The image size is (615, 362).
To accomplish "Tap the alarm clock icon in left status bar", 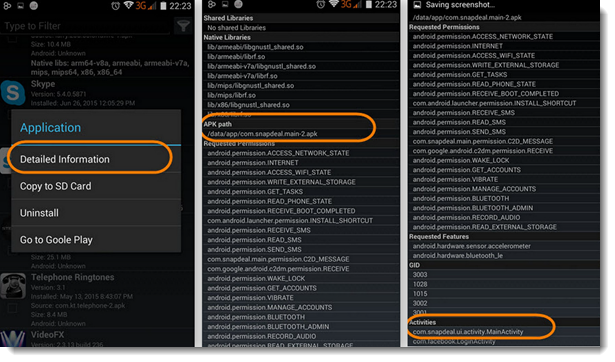I will click(x=115, y=6).
